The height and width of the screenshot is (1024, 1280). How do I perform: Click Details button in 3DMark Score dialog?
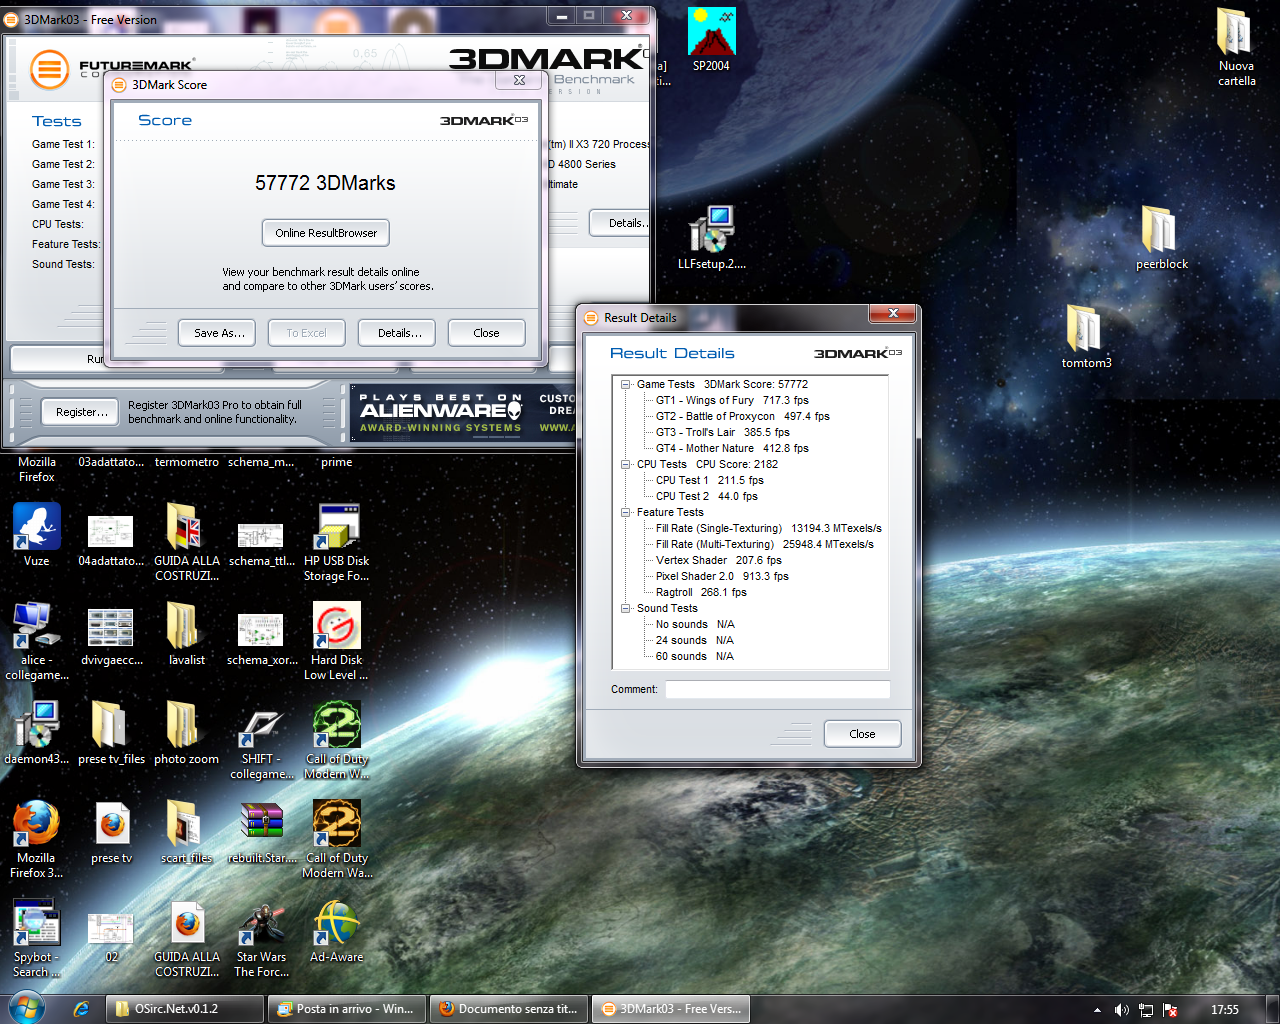pyautogui.click(x=397, y=333)
